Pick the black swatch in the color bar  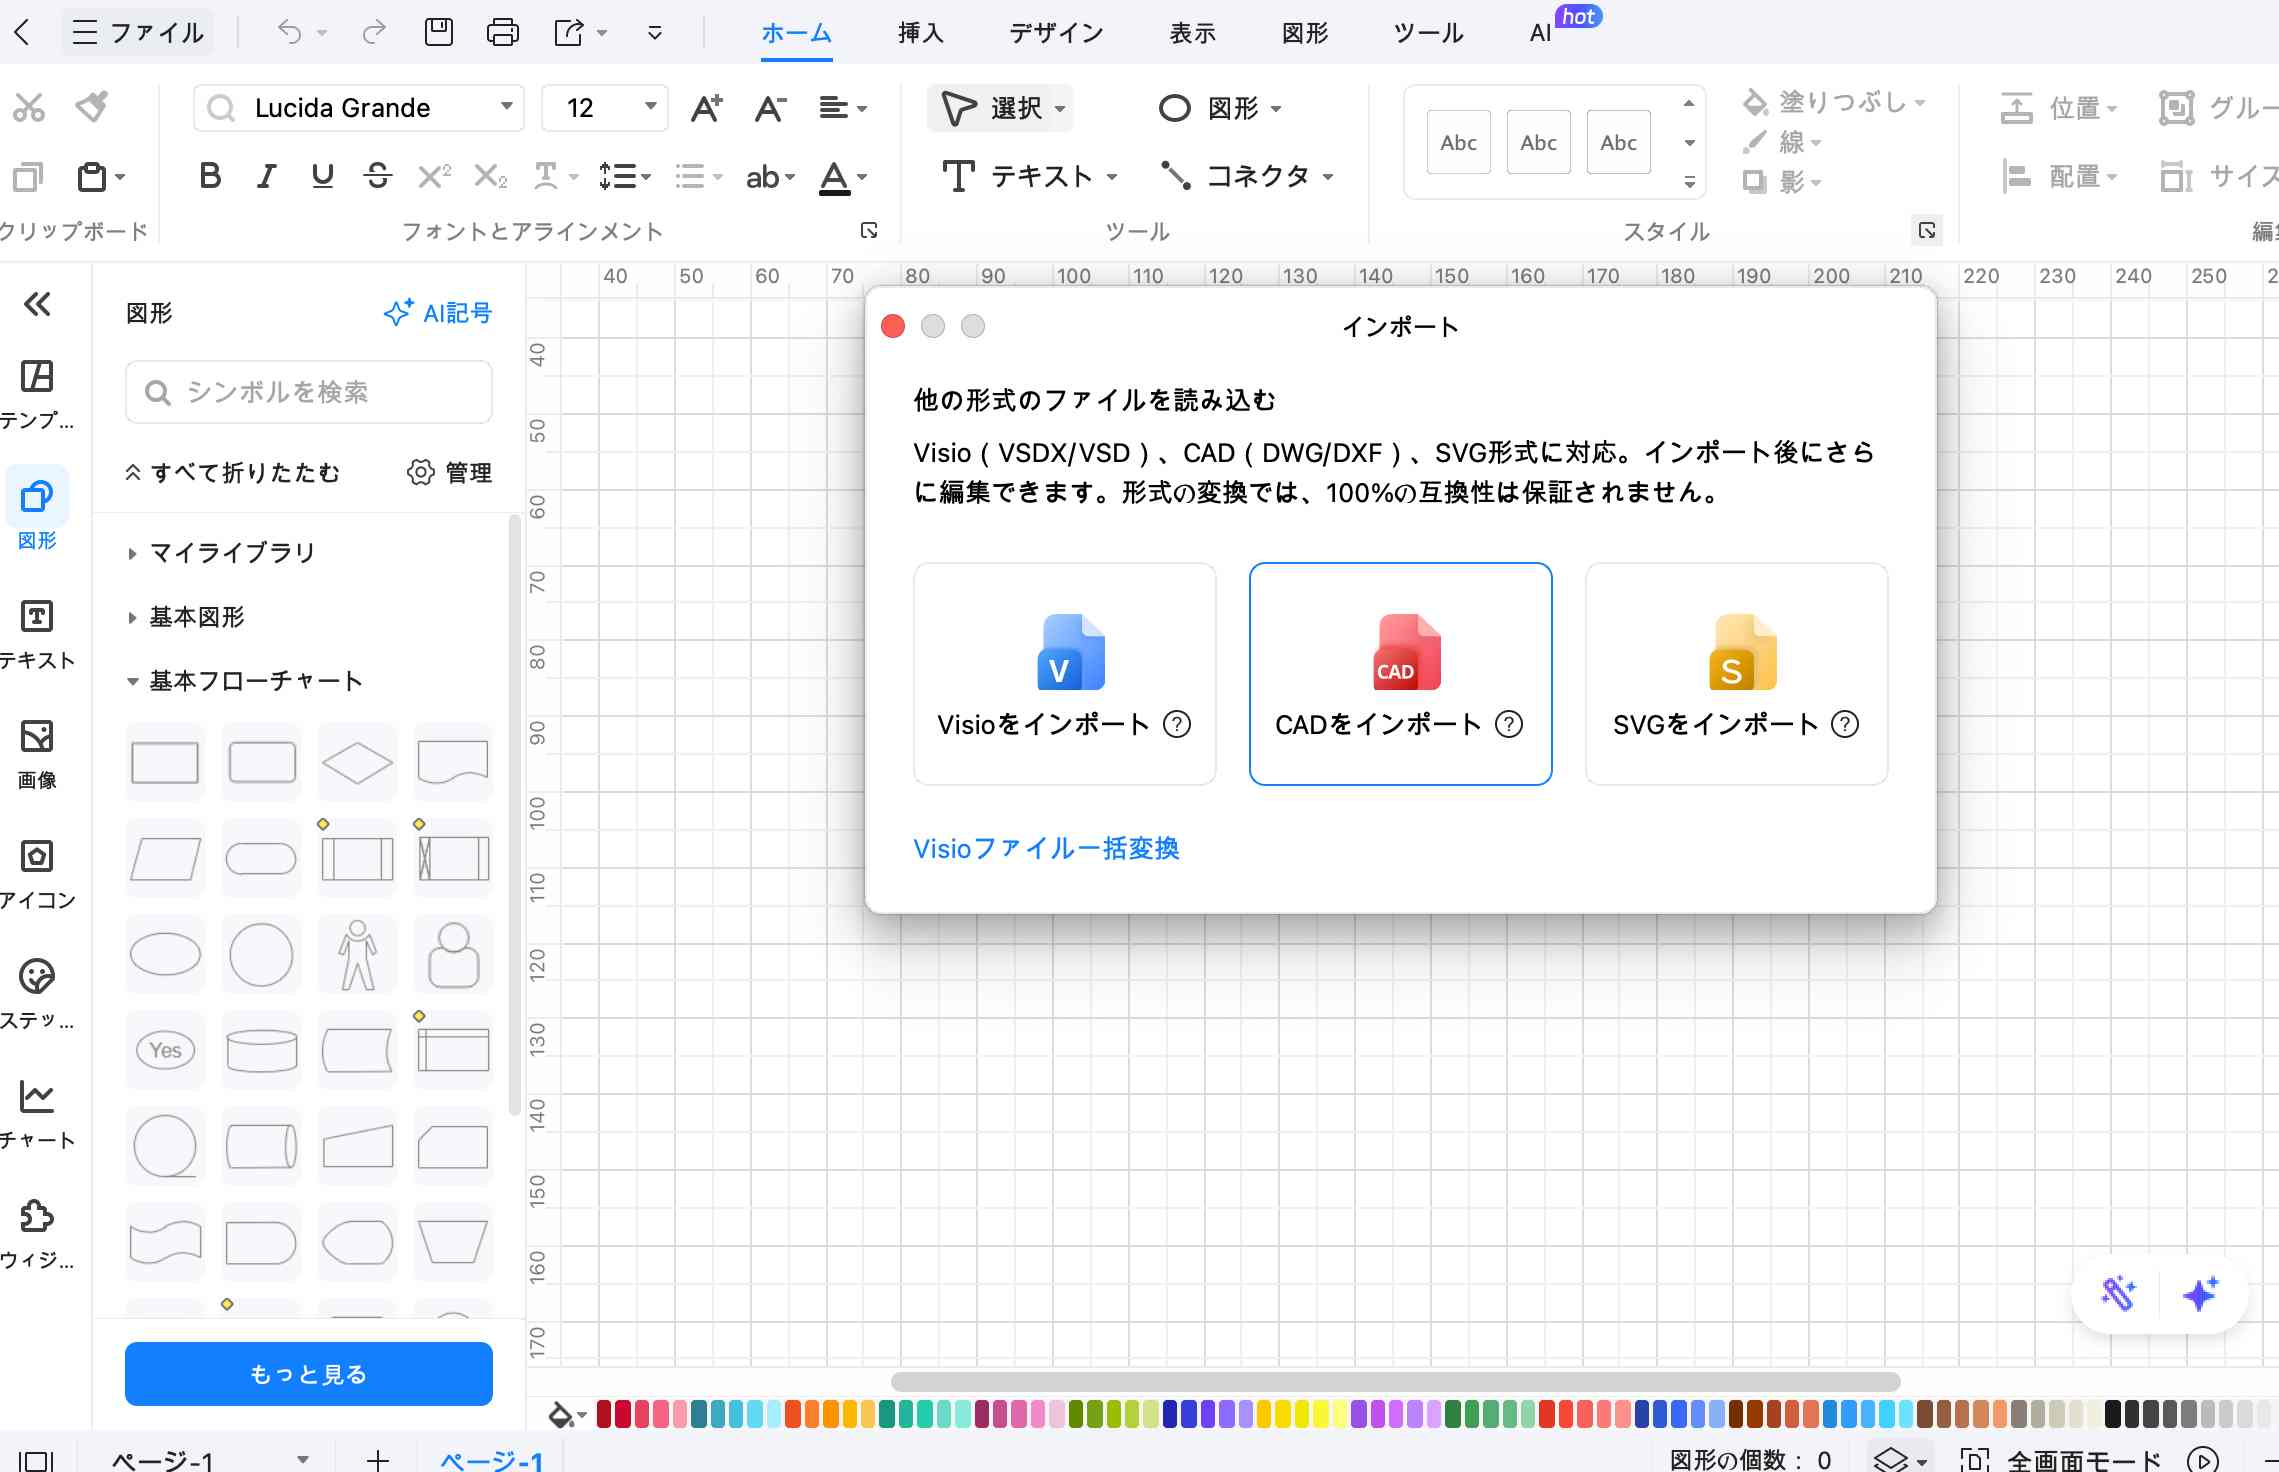[2113, 1414]
